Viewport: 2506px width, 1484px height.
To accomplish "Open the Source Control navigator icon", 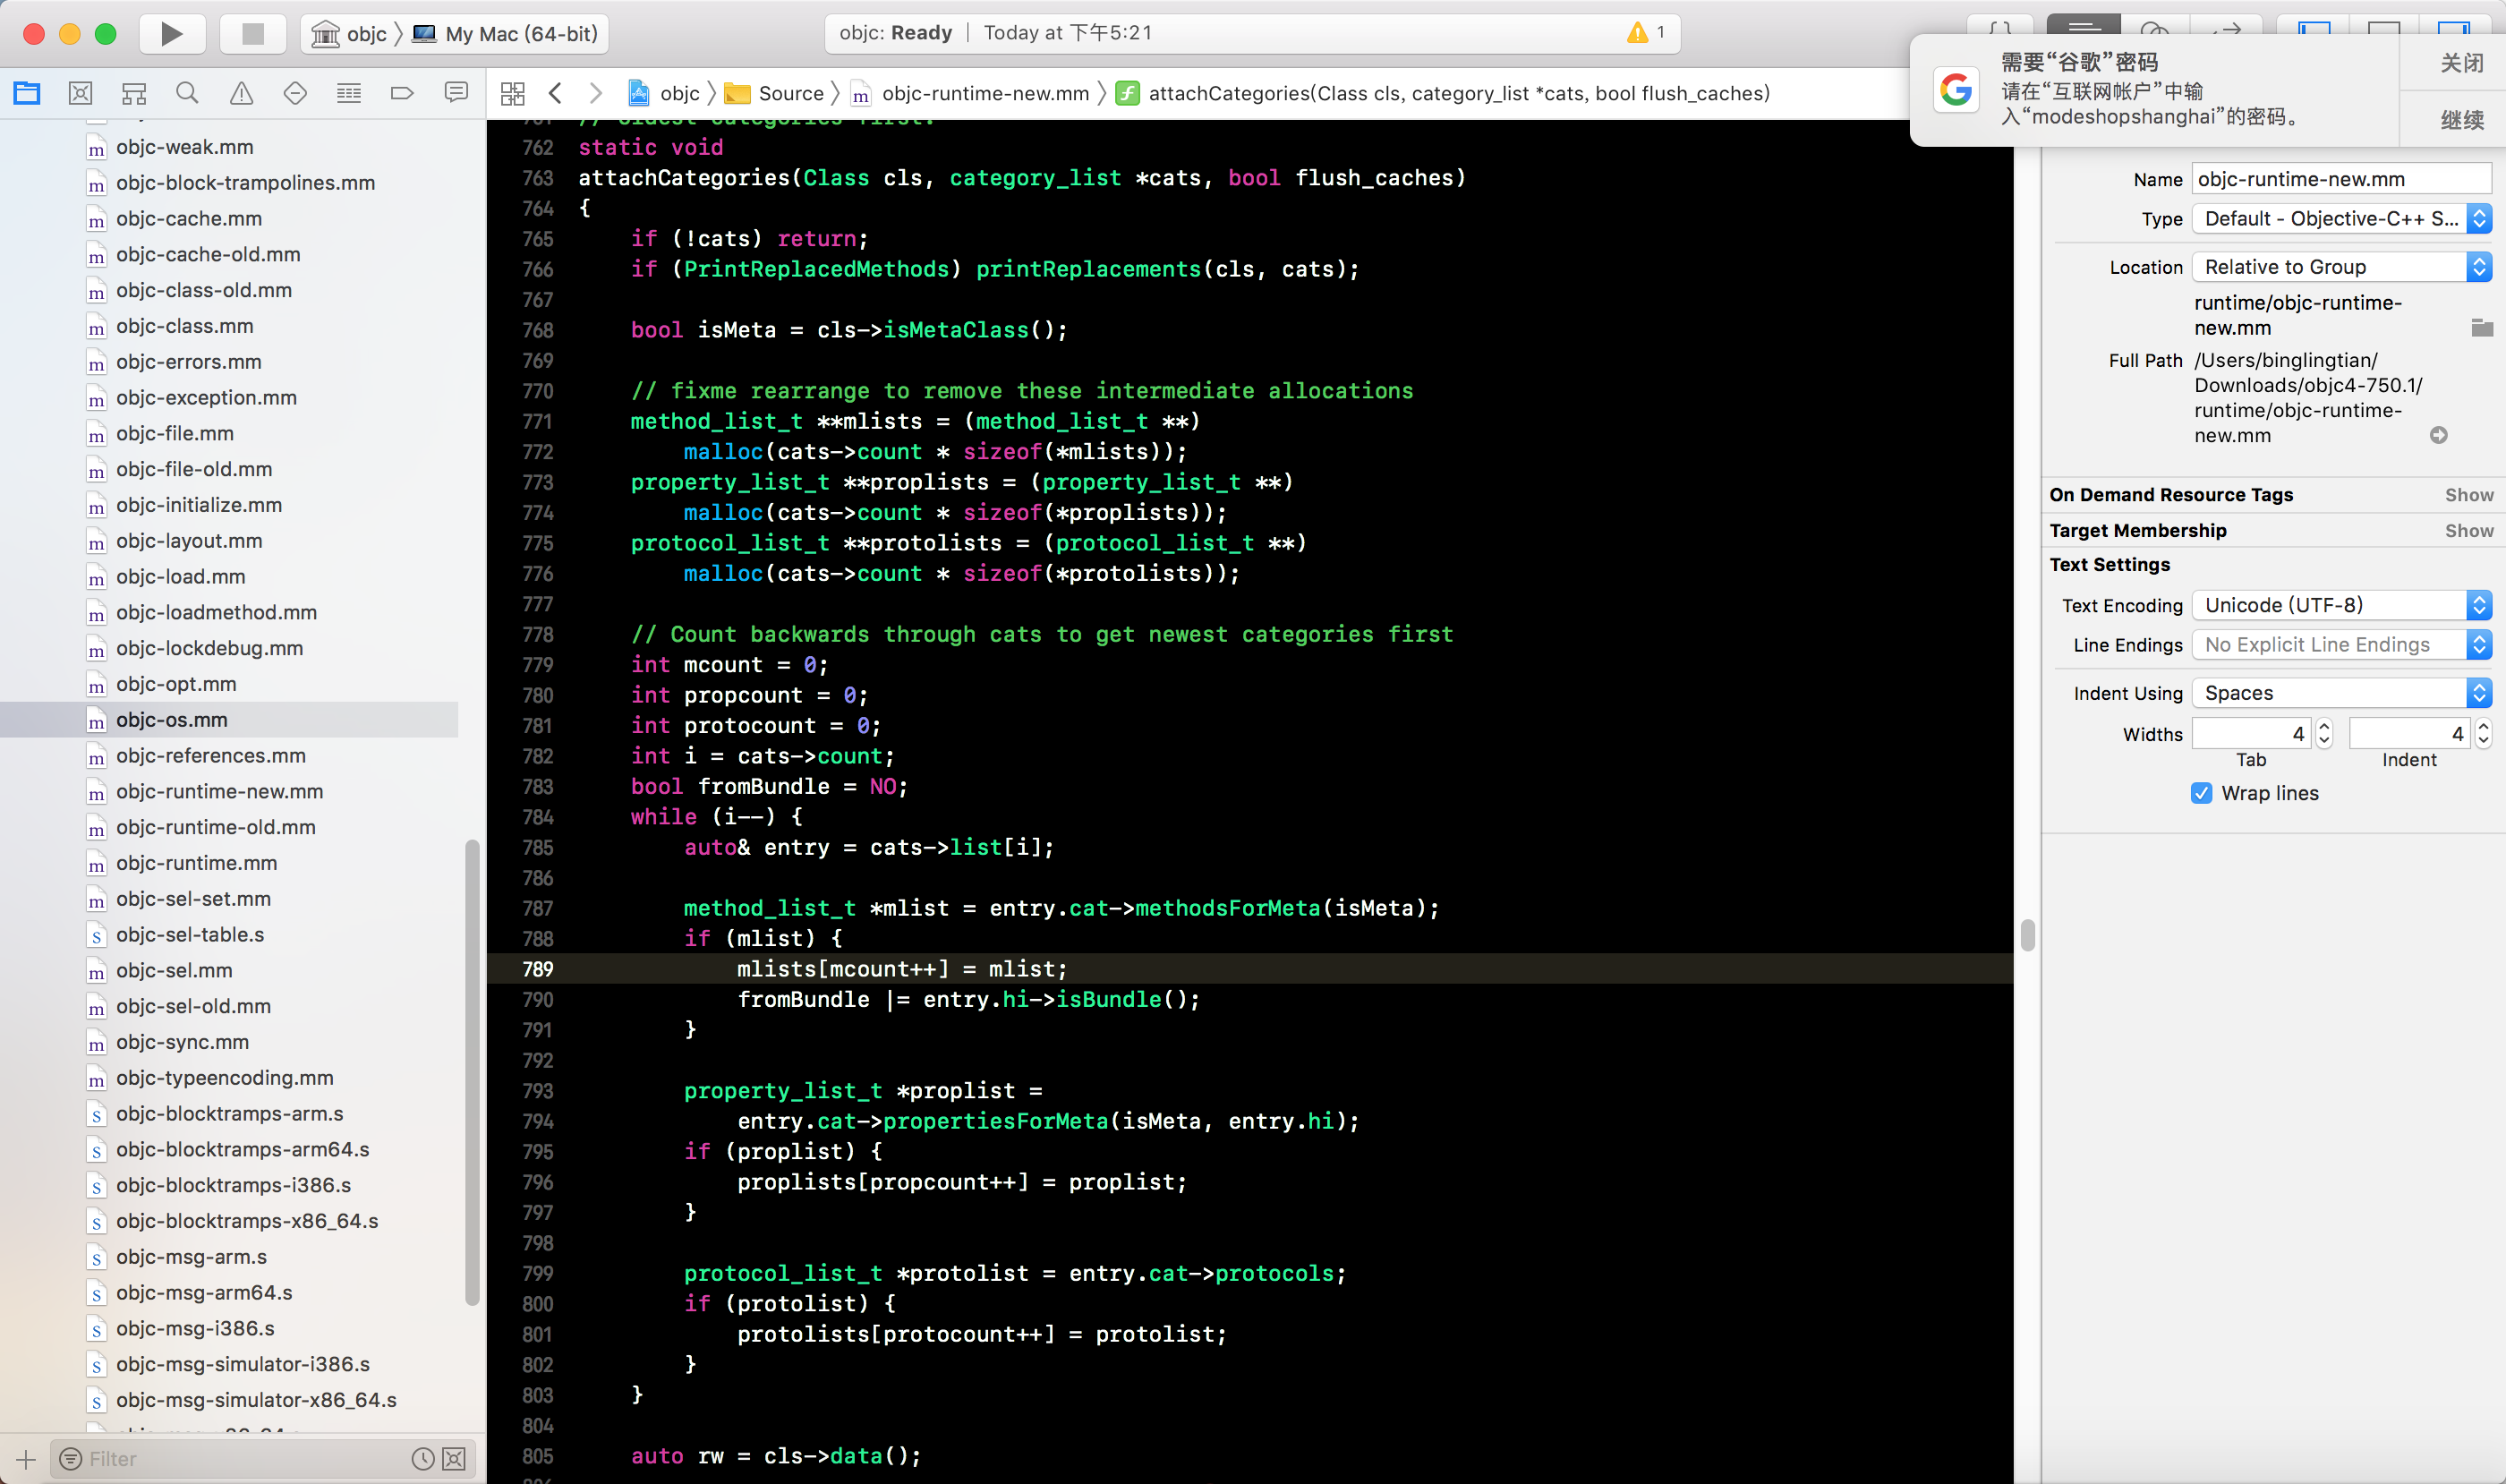I will coord(80,93).
